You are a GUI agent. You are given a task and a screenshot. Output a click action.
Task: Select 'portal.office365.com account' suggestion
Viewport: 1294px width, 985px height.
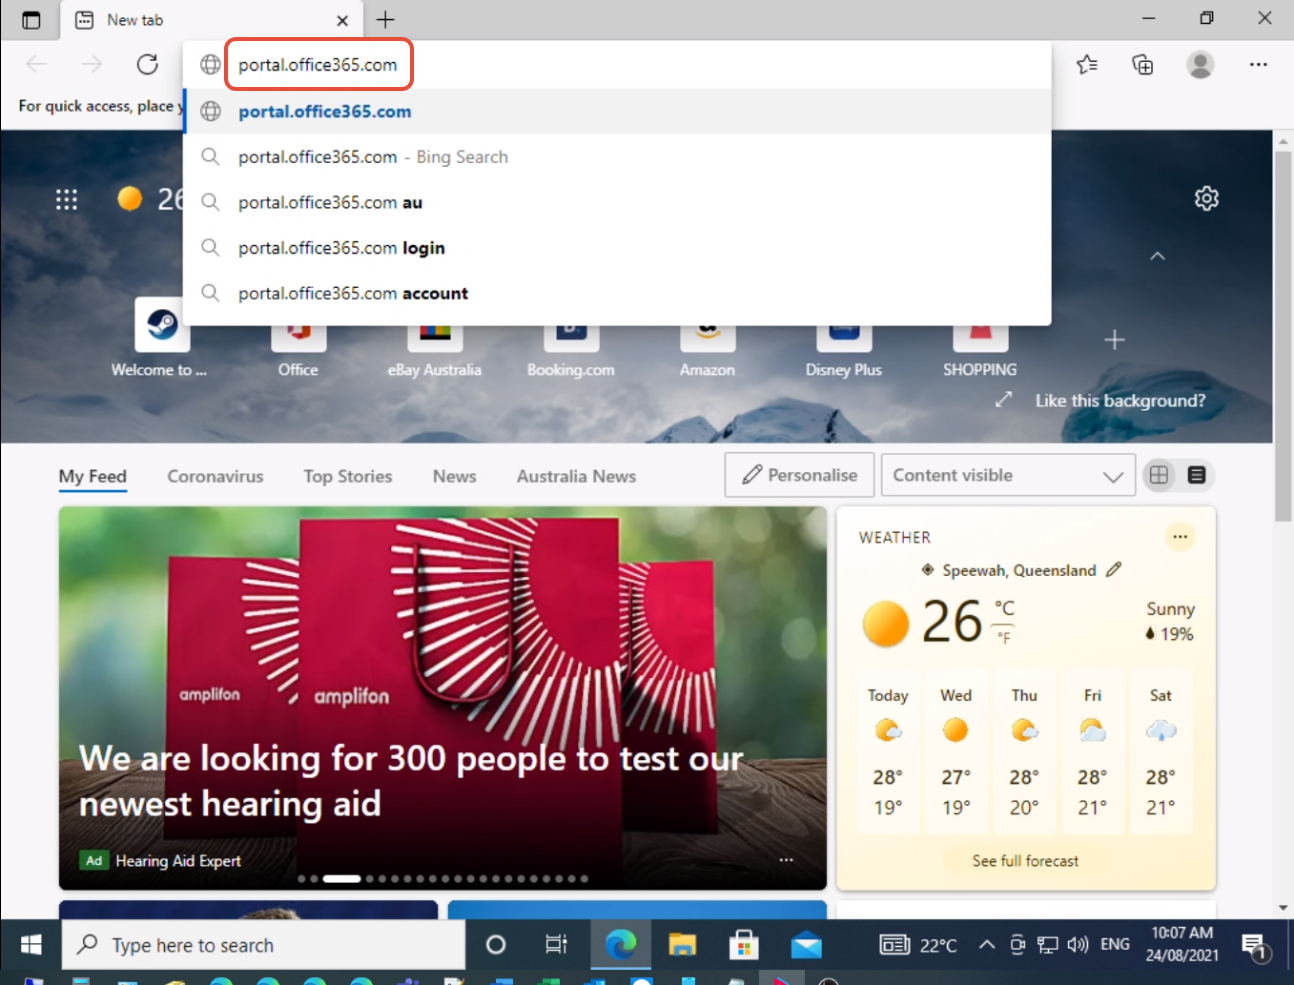tap(617, 293)
